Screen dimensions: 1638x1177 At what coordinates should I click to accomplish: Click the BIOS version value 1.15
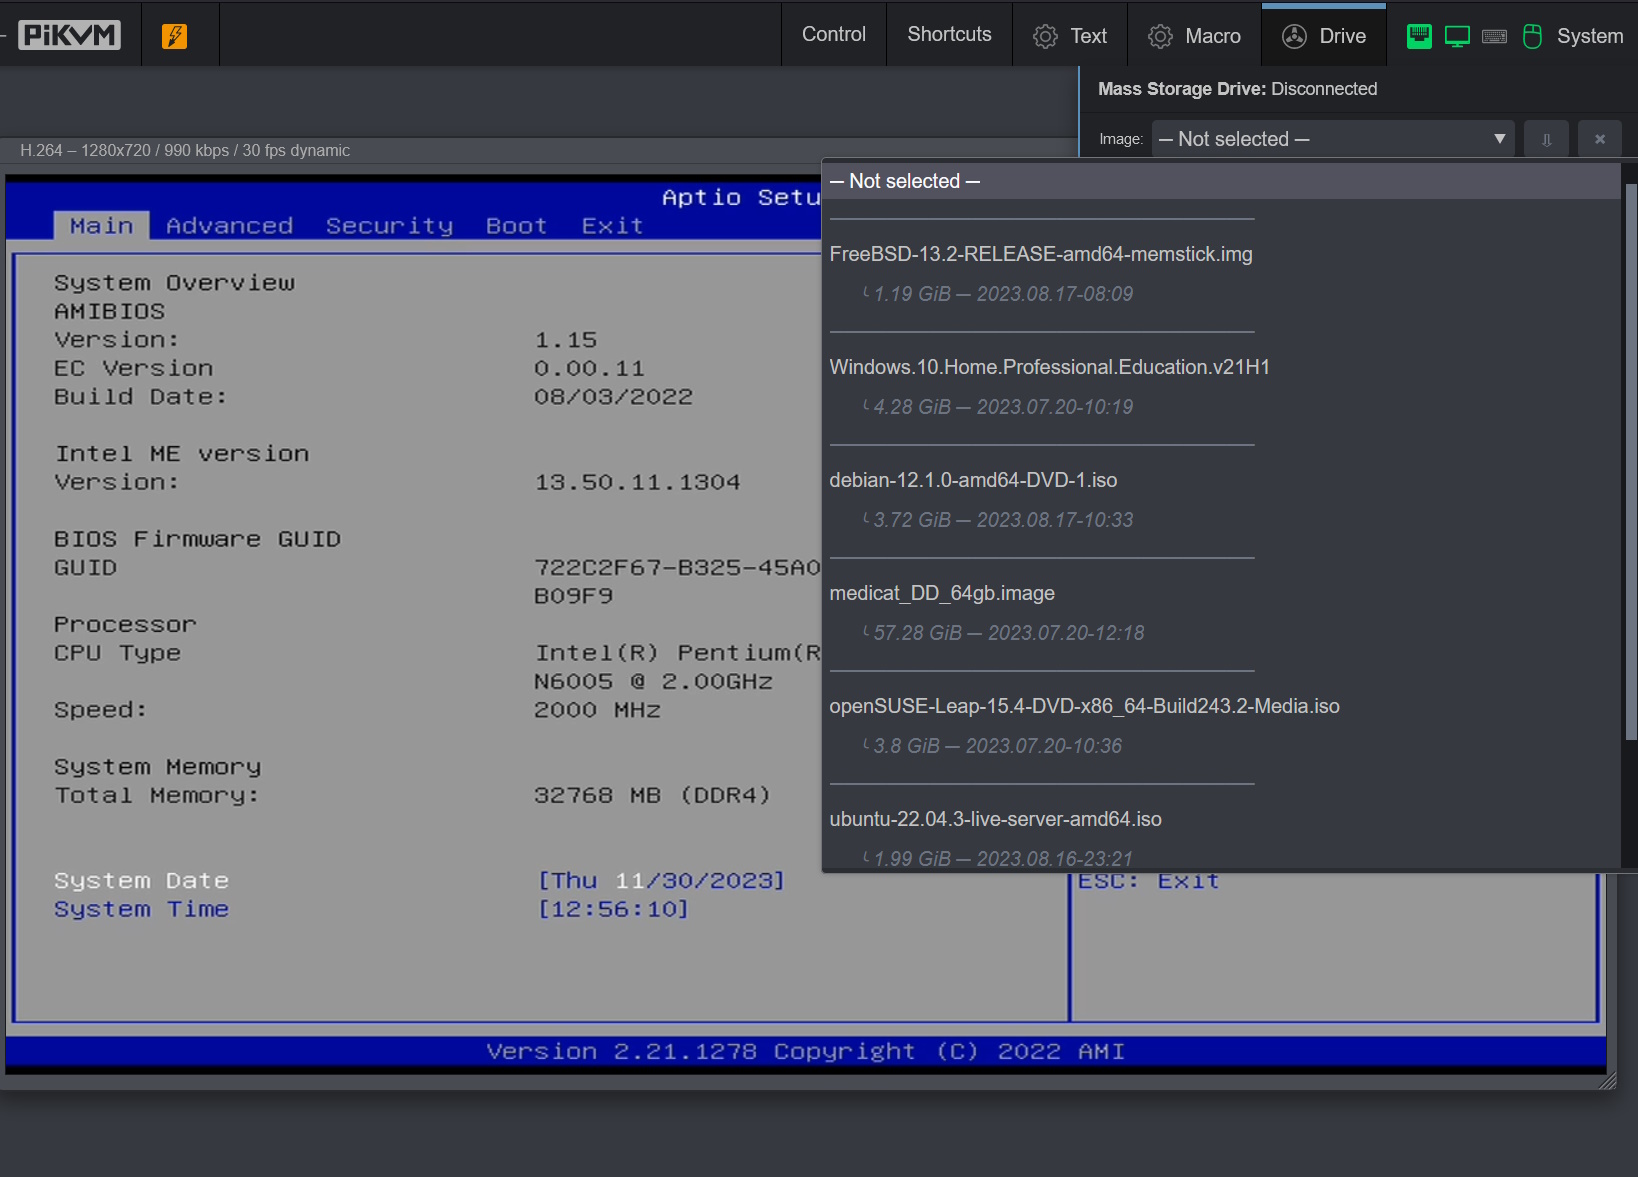[565, 340]
